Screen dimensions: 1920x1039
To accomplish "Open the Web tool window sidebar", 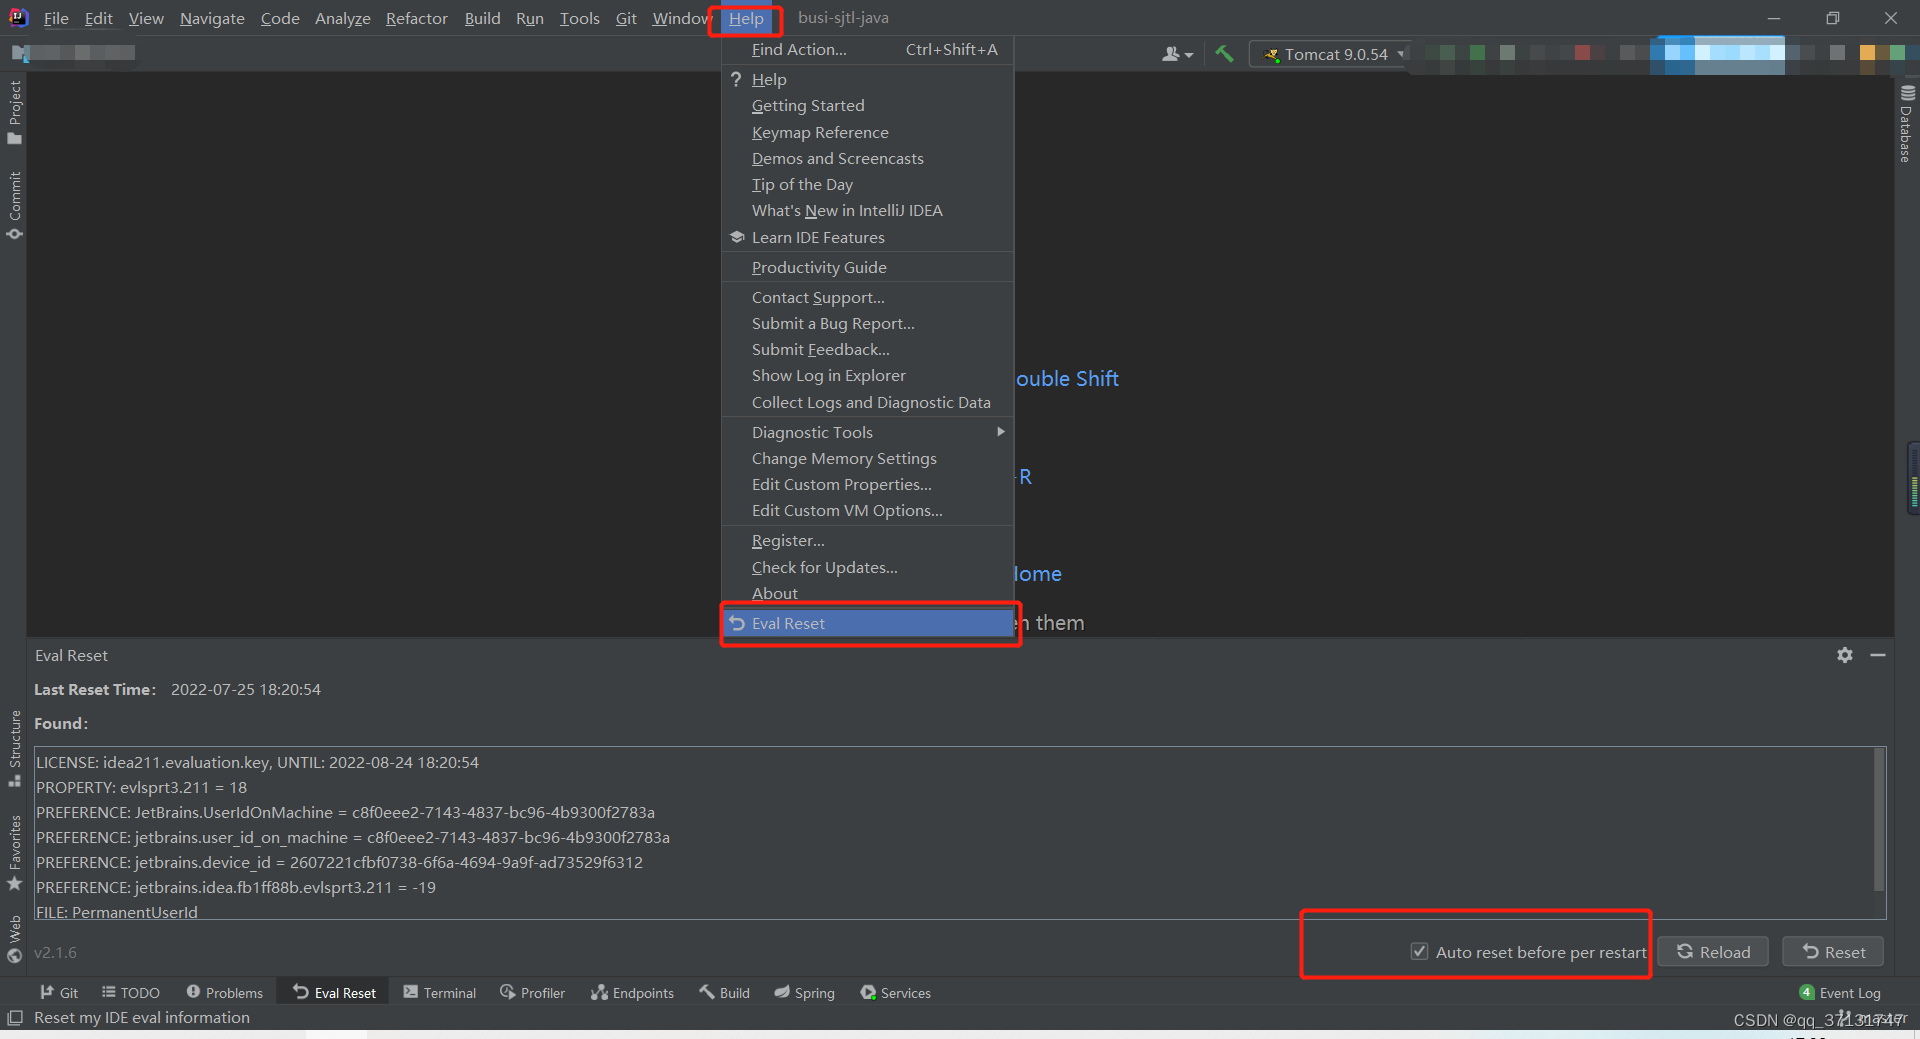I will click(x=14, y=939).
